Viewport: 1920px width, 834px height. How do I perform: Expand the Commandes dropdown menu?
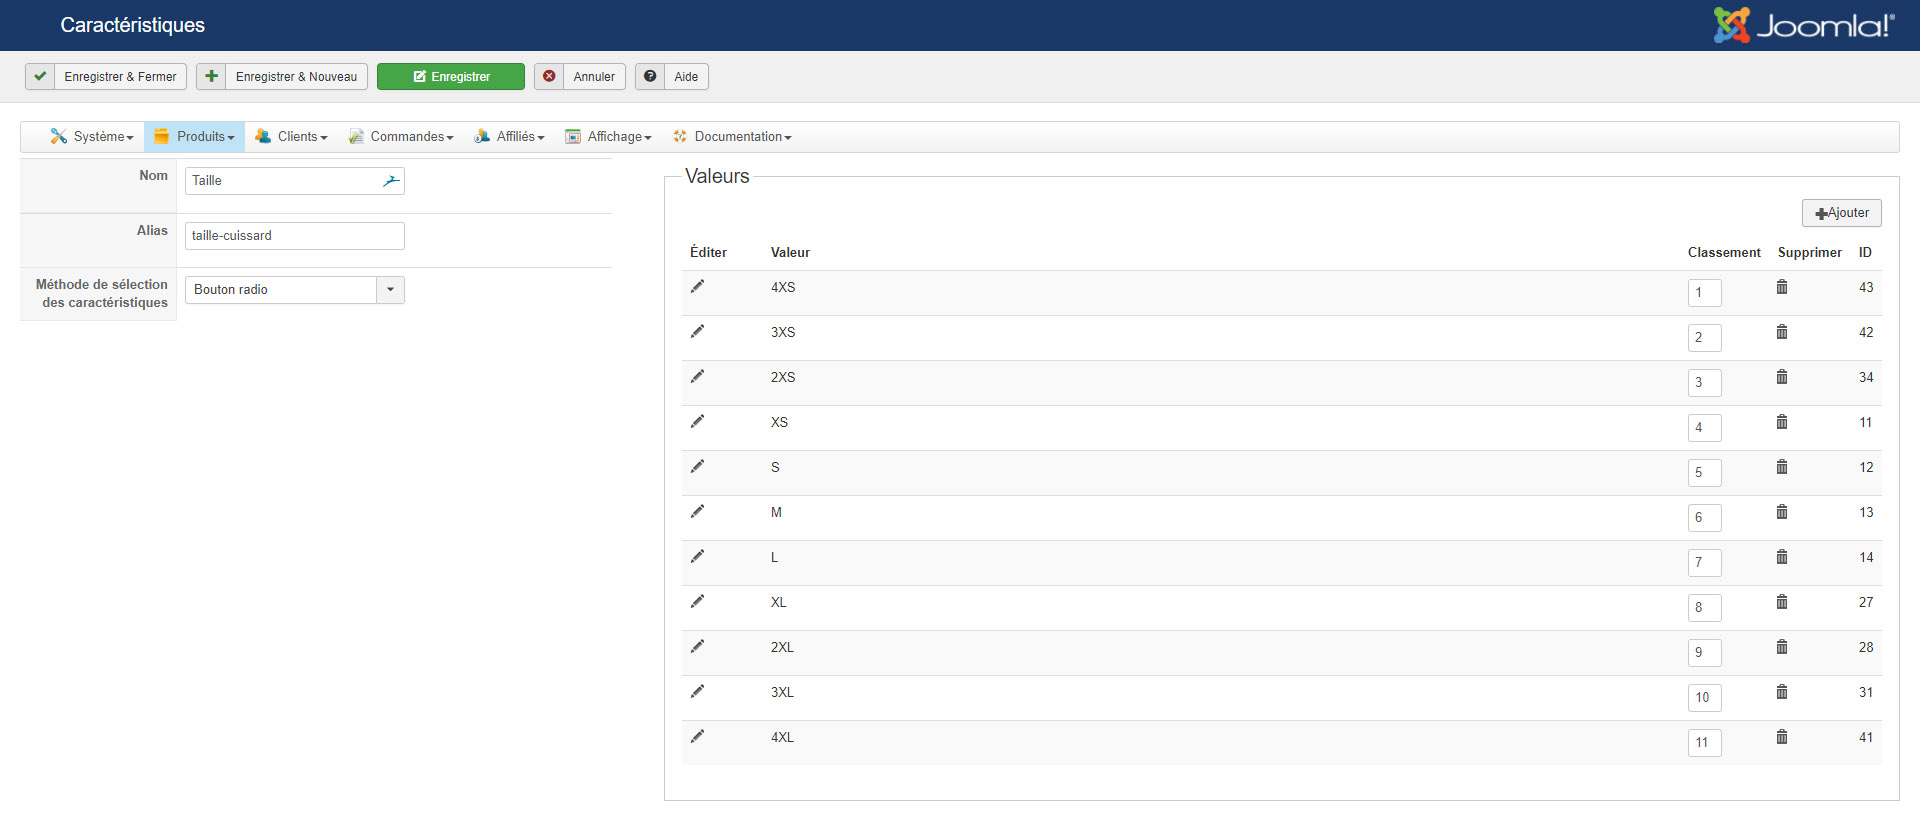click(x=401, y=137)
